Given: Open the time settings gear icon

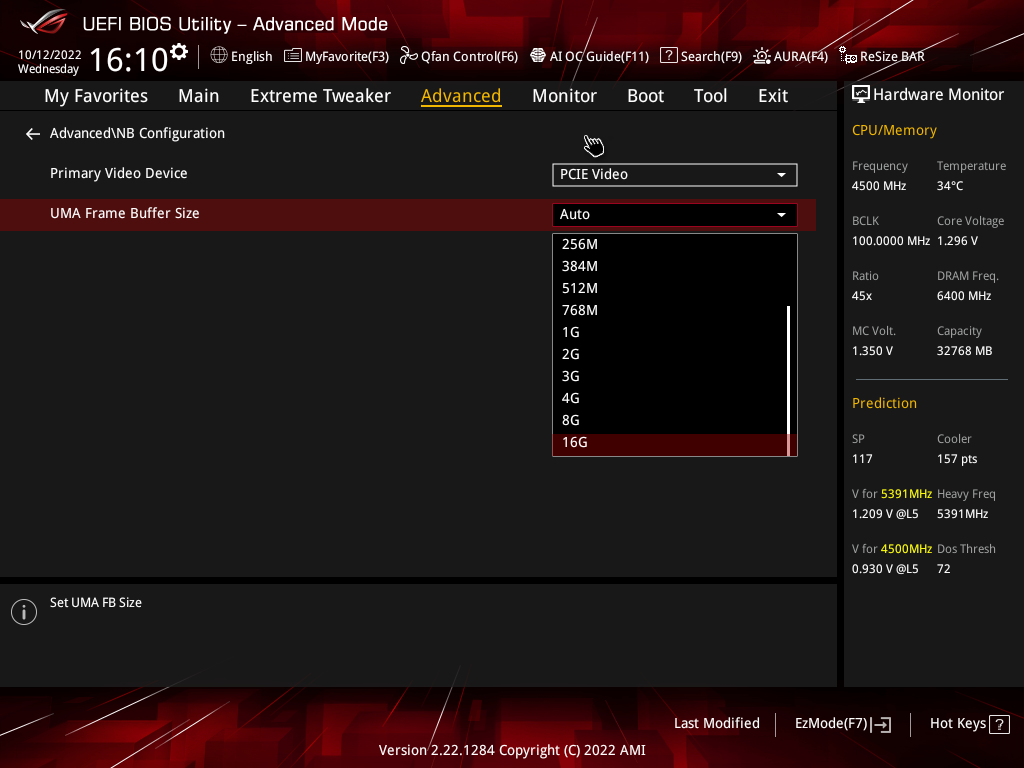Looking at the screenshot, I should [x=179, y=52].
